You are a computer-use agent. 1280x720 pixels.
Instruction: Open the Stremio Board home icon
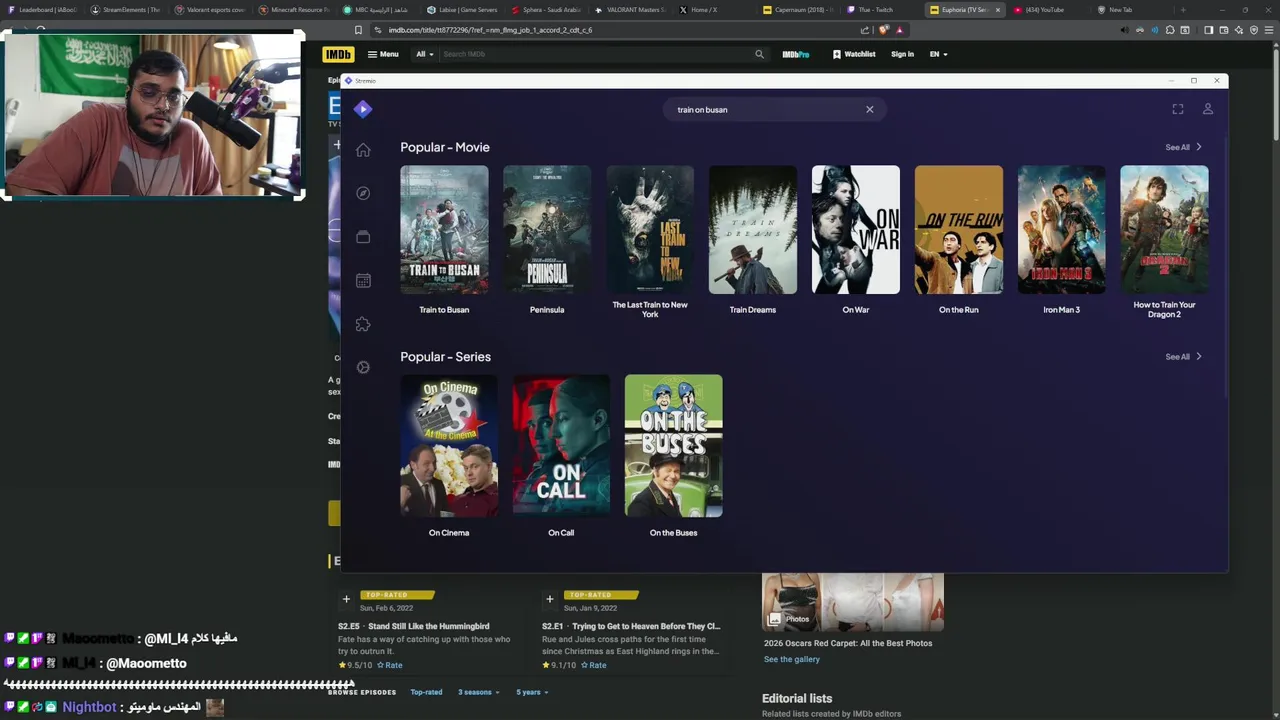click(x=363, y=150)
